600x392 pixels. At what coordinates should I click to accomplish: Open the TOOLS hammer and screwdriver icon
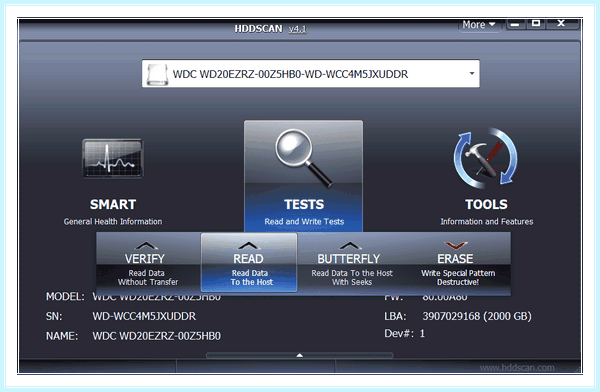(x=486, y=158)
